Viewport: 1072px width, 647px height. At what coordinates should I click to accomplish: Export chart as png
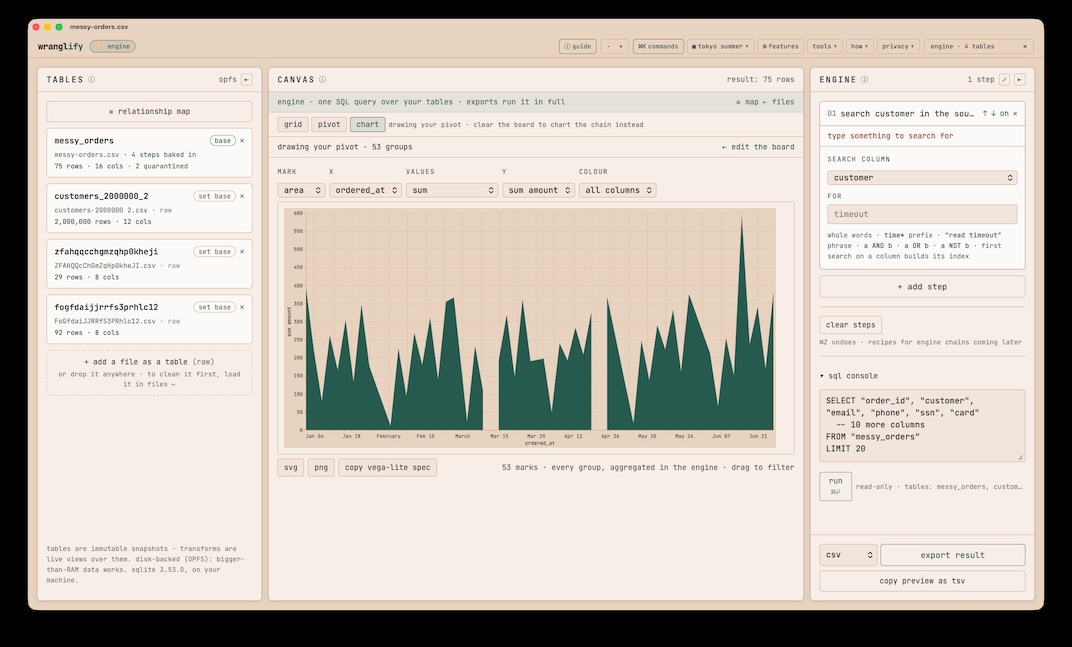point(321,467)
